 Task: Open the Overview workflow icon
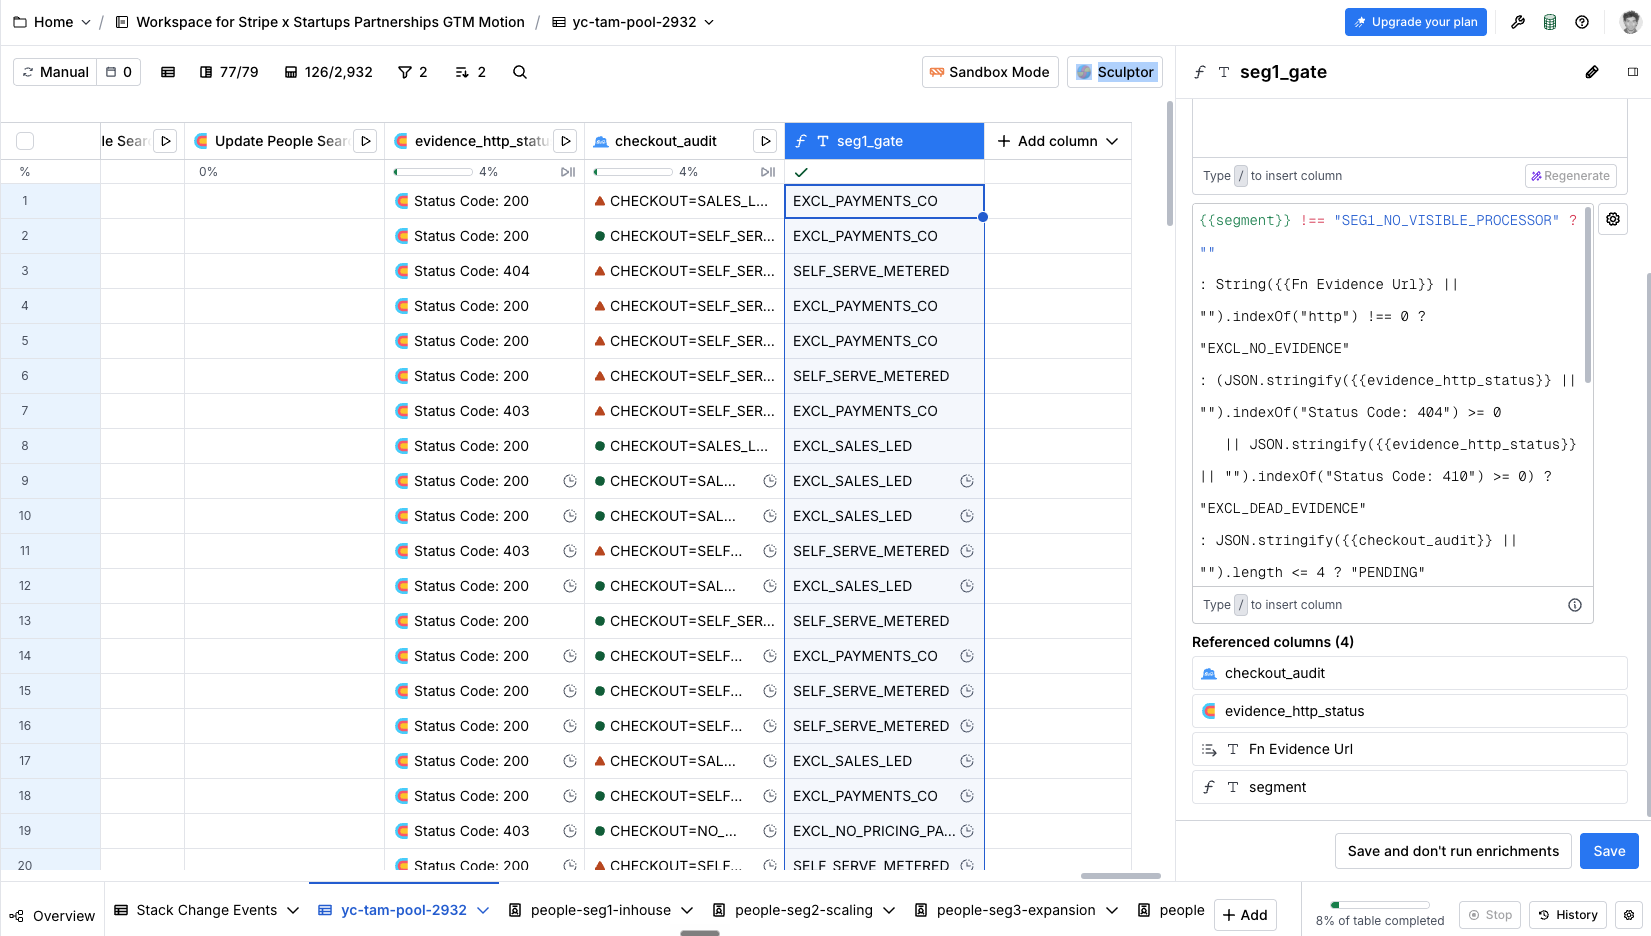[x=16, y=916]
